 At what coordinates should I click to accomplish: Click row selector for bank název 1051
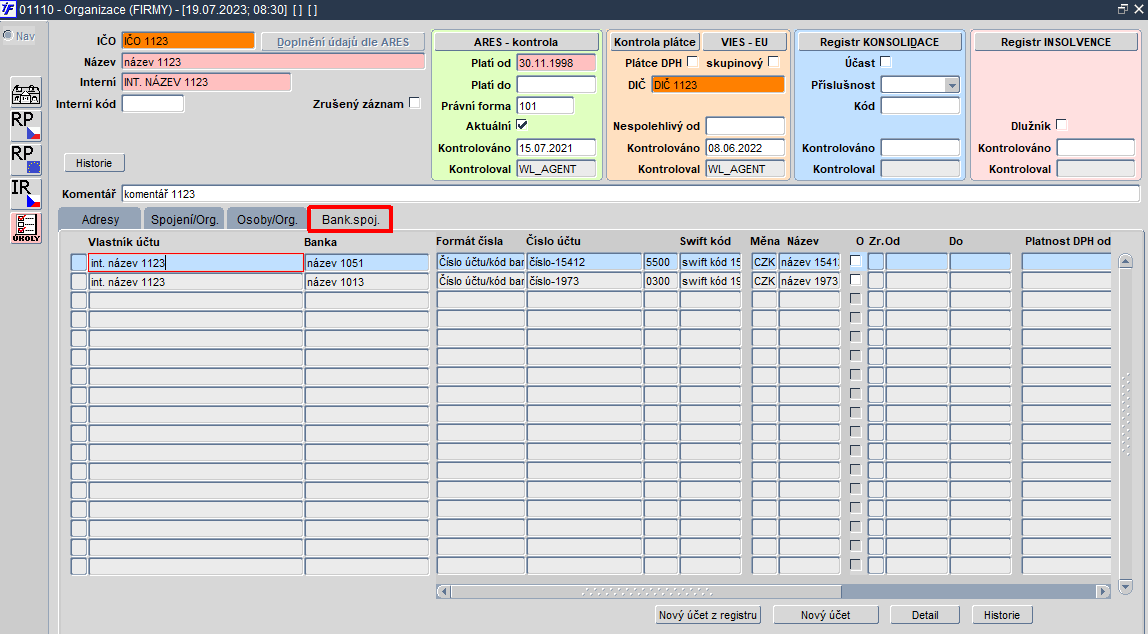[79, 263]
